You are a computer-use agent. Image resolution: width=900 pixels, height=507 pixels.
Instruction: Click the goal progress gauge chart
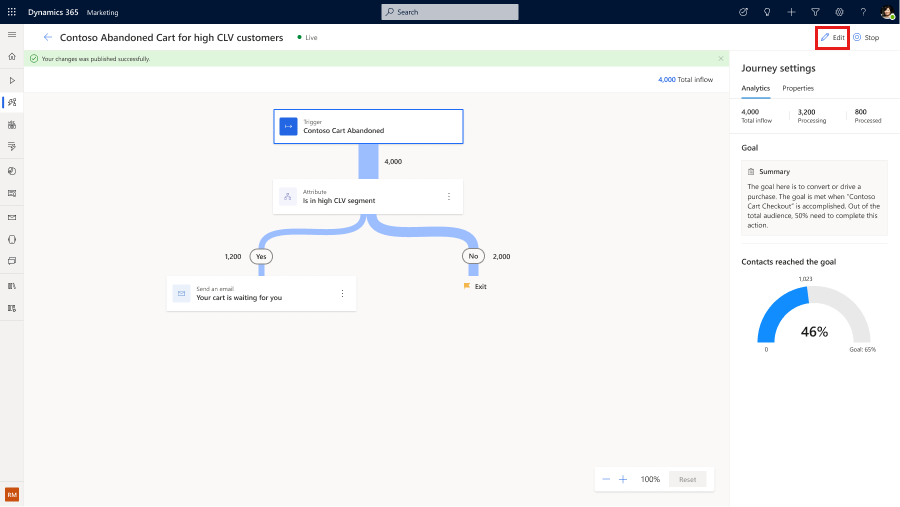[814, 315]
